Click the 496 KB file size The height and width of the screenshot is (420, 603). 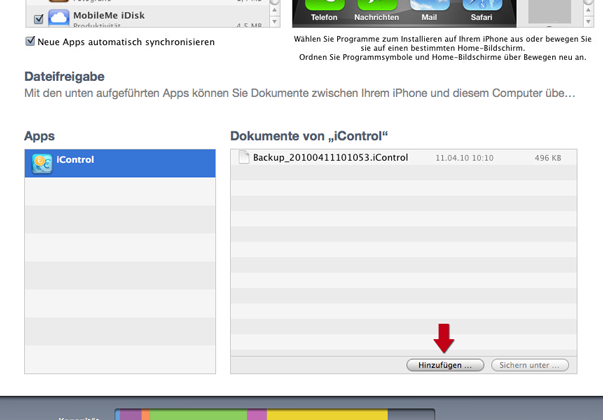click(548, 158)
